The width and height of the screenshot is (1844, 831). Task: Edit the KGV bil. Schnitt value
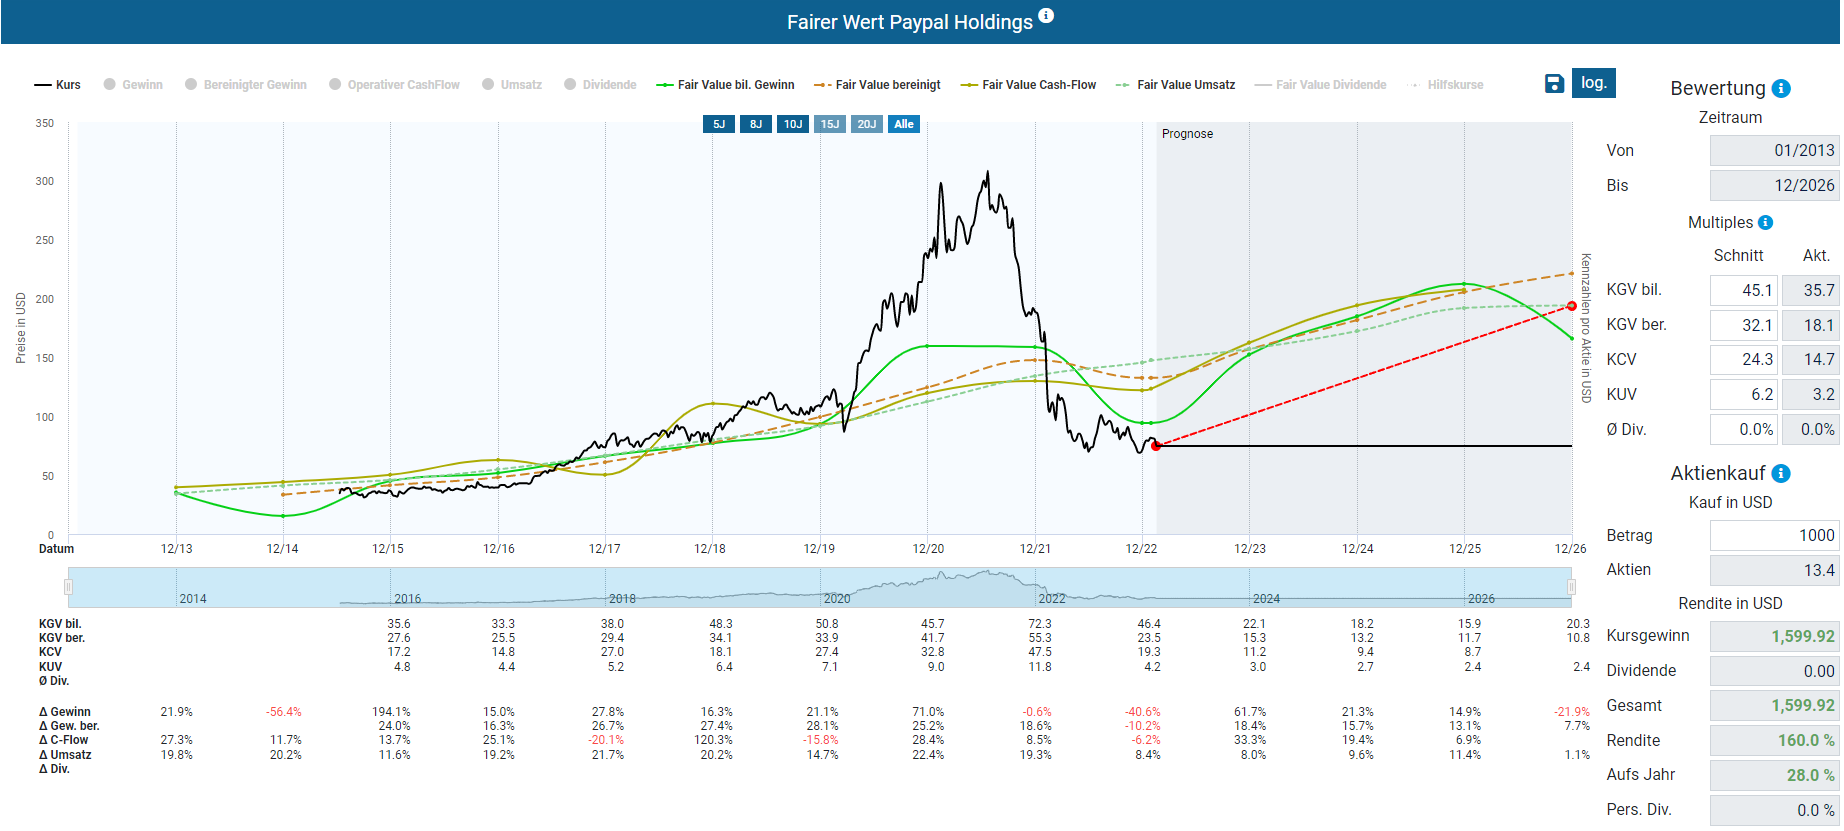[1743, 291]
